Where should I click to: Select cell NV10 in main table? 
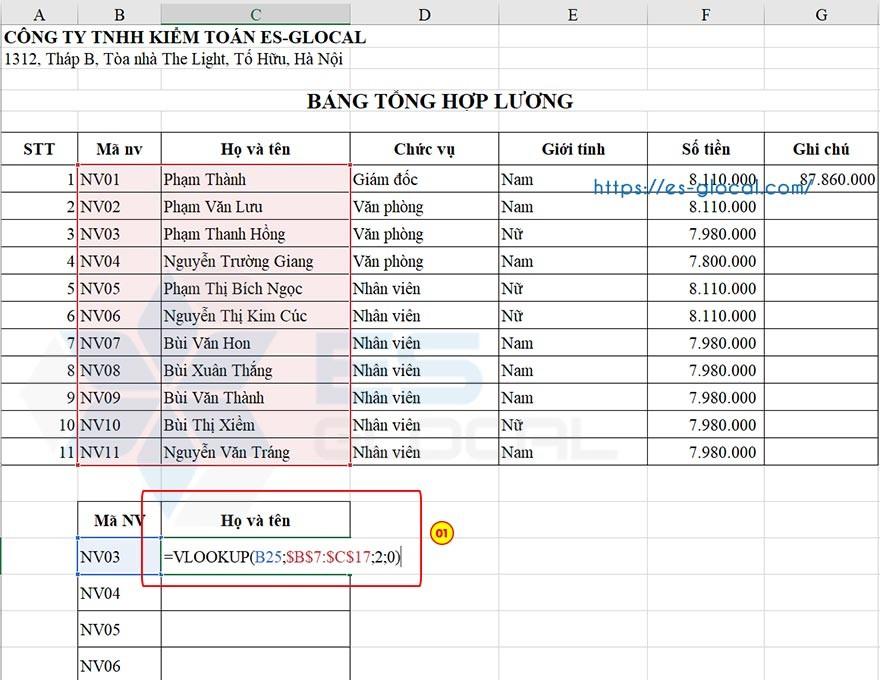tap(119, 425)
